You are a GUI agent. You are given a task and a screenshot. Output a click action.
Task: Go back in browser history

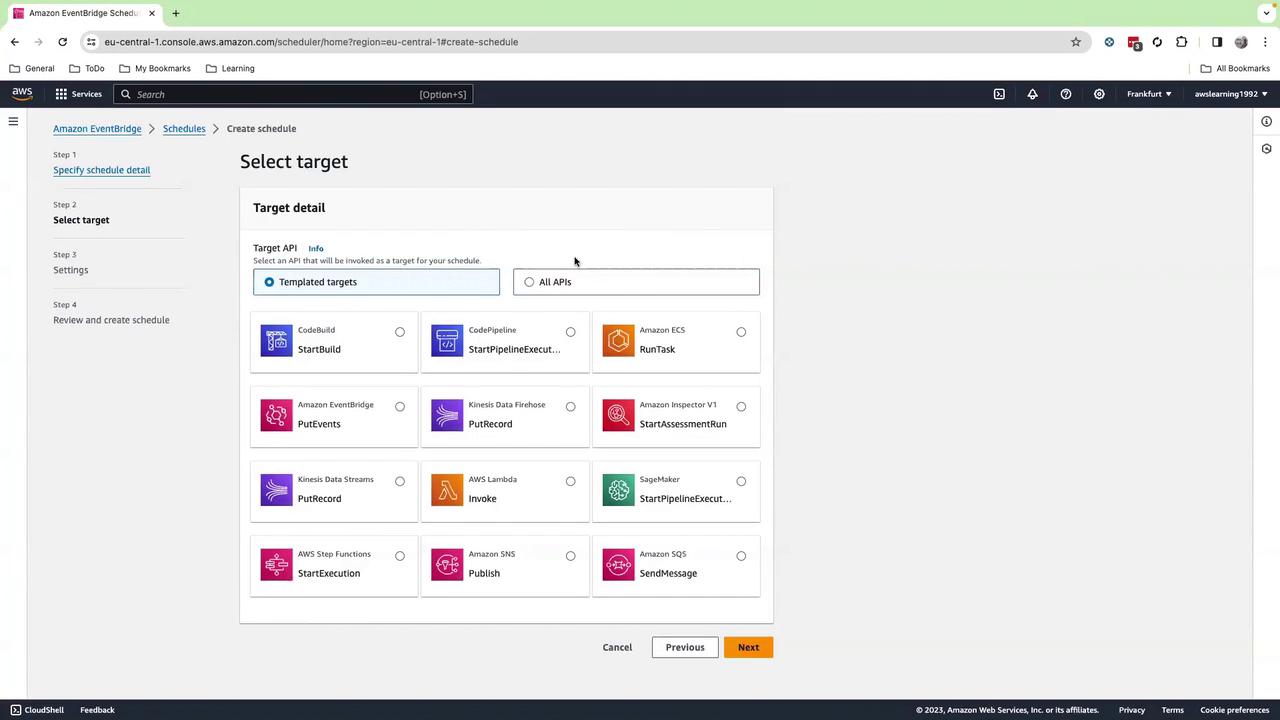pyautogui.click(x=14, y=42)
